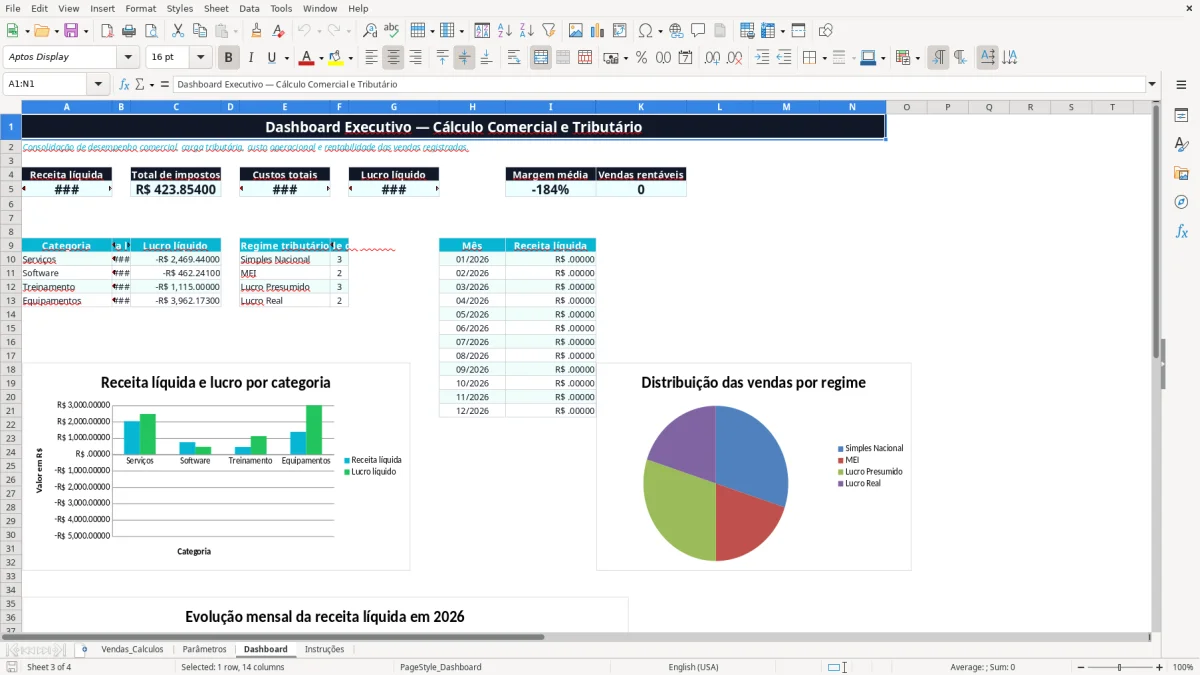The image size is (1200, 675).
Task: Click the Select Function sigma button
Action: pyautogui.click(x=140, y=85)
